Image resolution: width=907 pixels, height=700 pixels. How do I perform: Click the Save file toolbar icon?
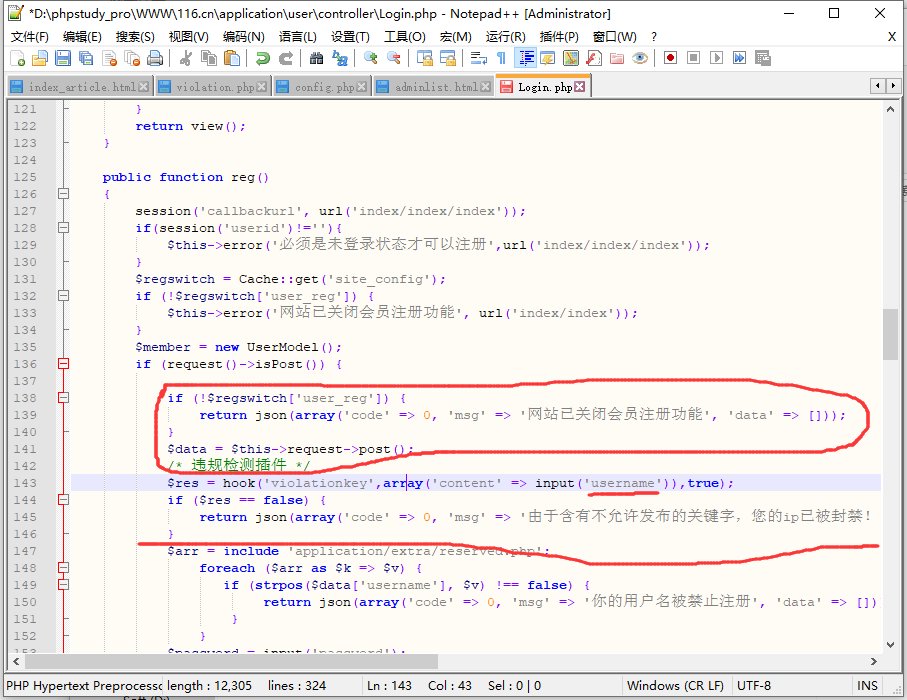pos(63,58)
